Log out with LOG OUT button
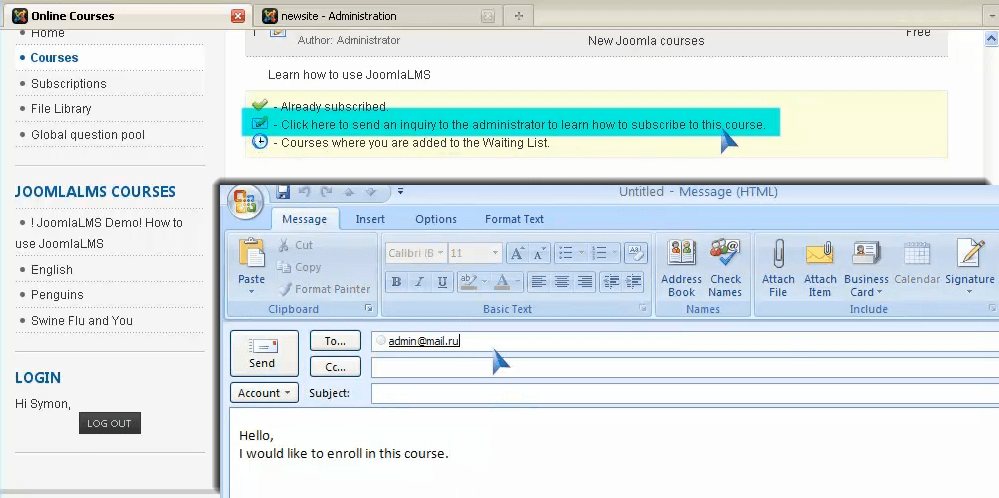Image resolution: width=999 pixels, height=498 pixels. tap(110, 423)
